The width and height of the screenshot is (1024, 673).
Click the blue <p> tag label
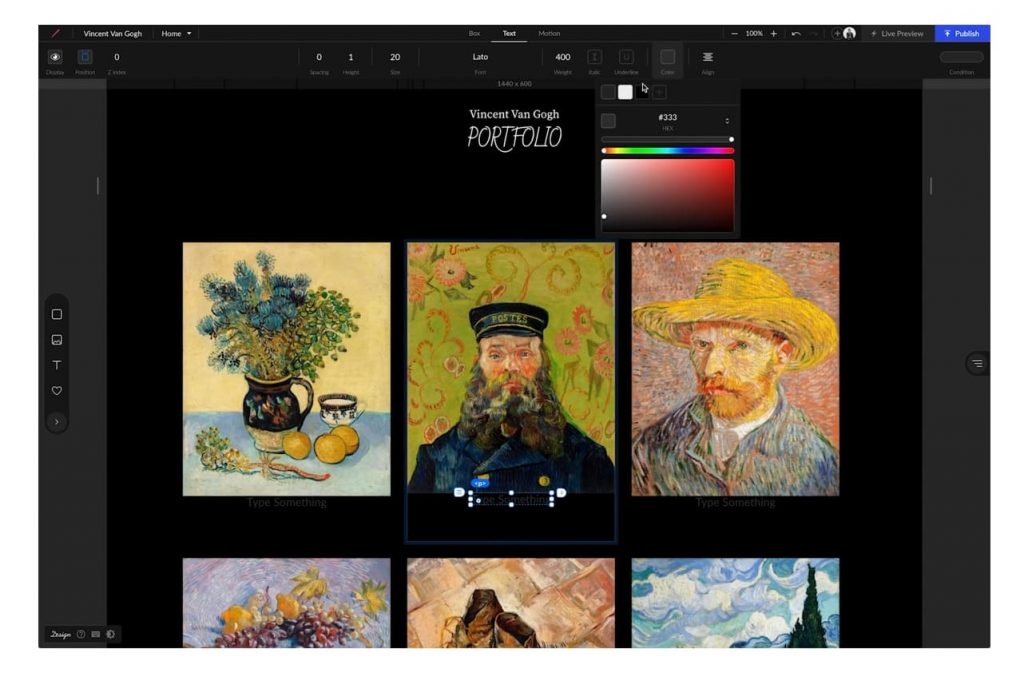(x=480, y=483)
